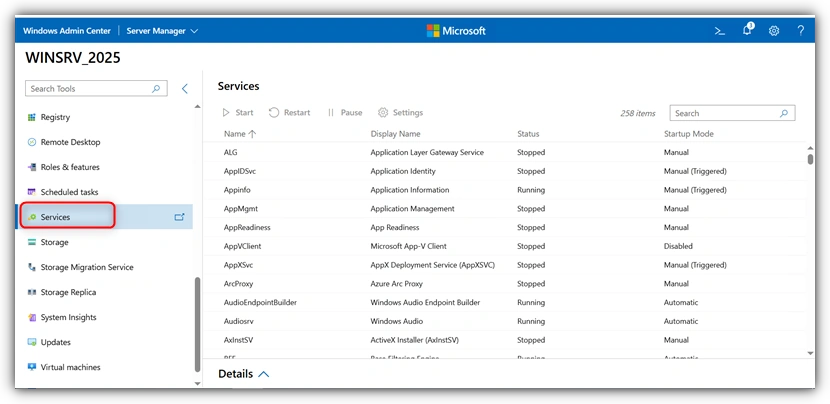This screenshot has width=830, height=404.
Task: Click the Scheduled tasks icon
Action: pyautogui.click(x=32, y=192)
